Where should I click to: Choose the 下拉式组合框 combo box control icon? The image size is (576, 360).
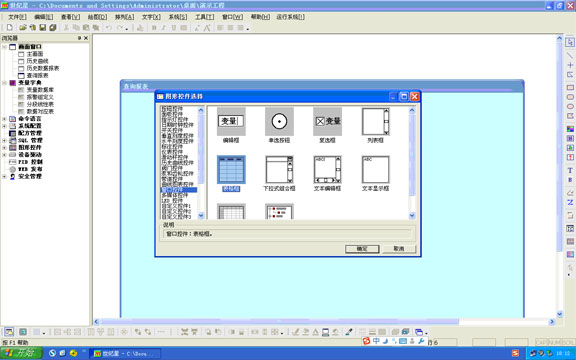coord(279,170)
